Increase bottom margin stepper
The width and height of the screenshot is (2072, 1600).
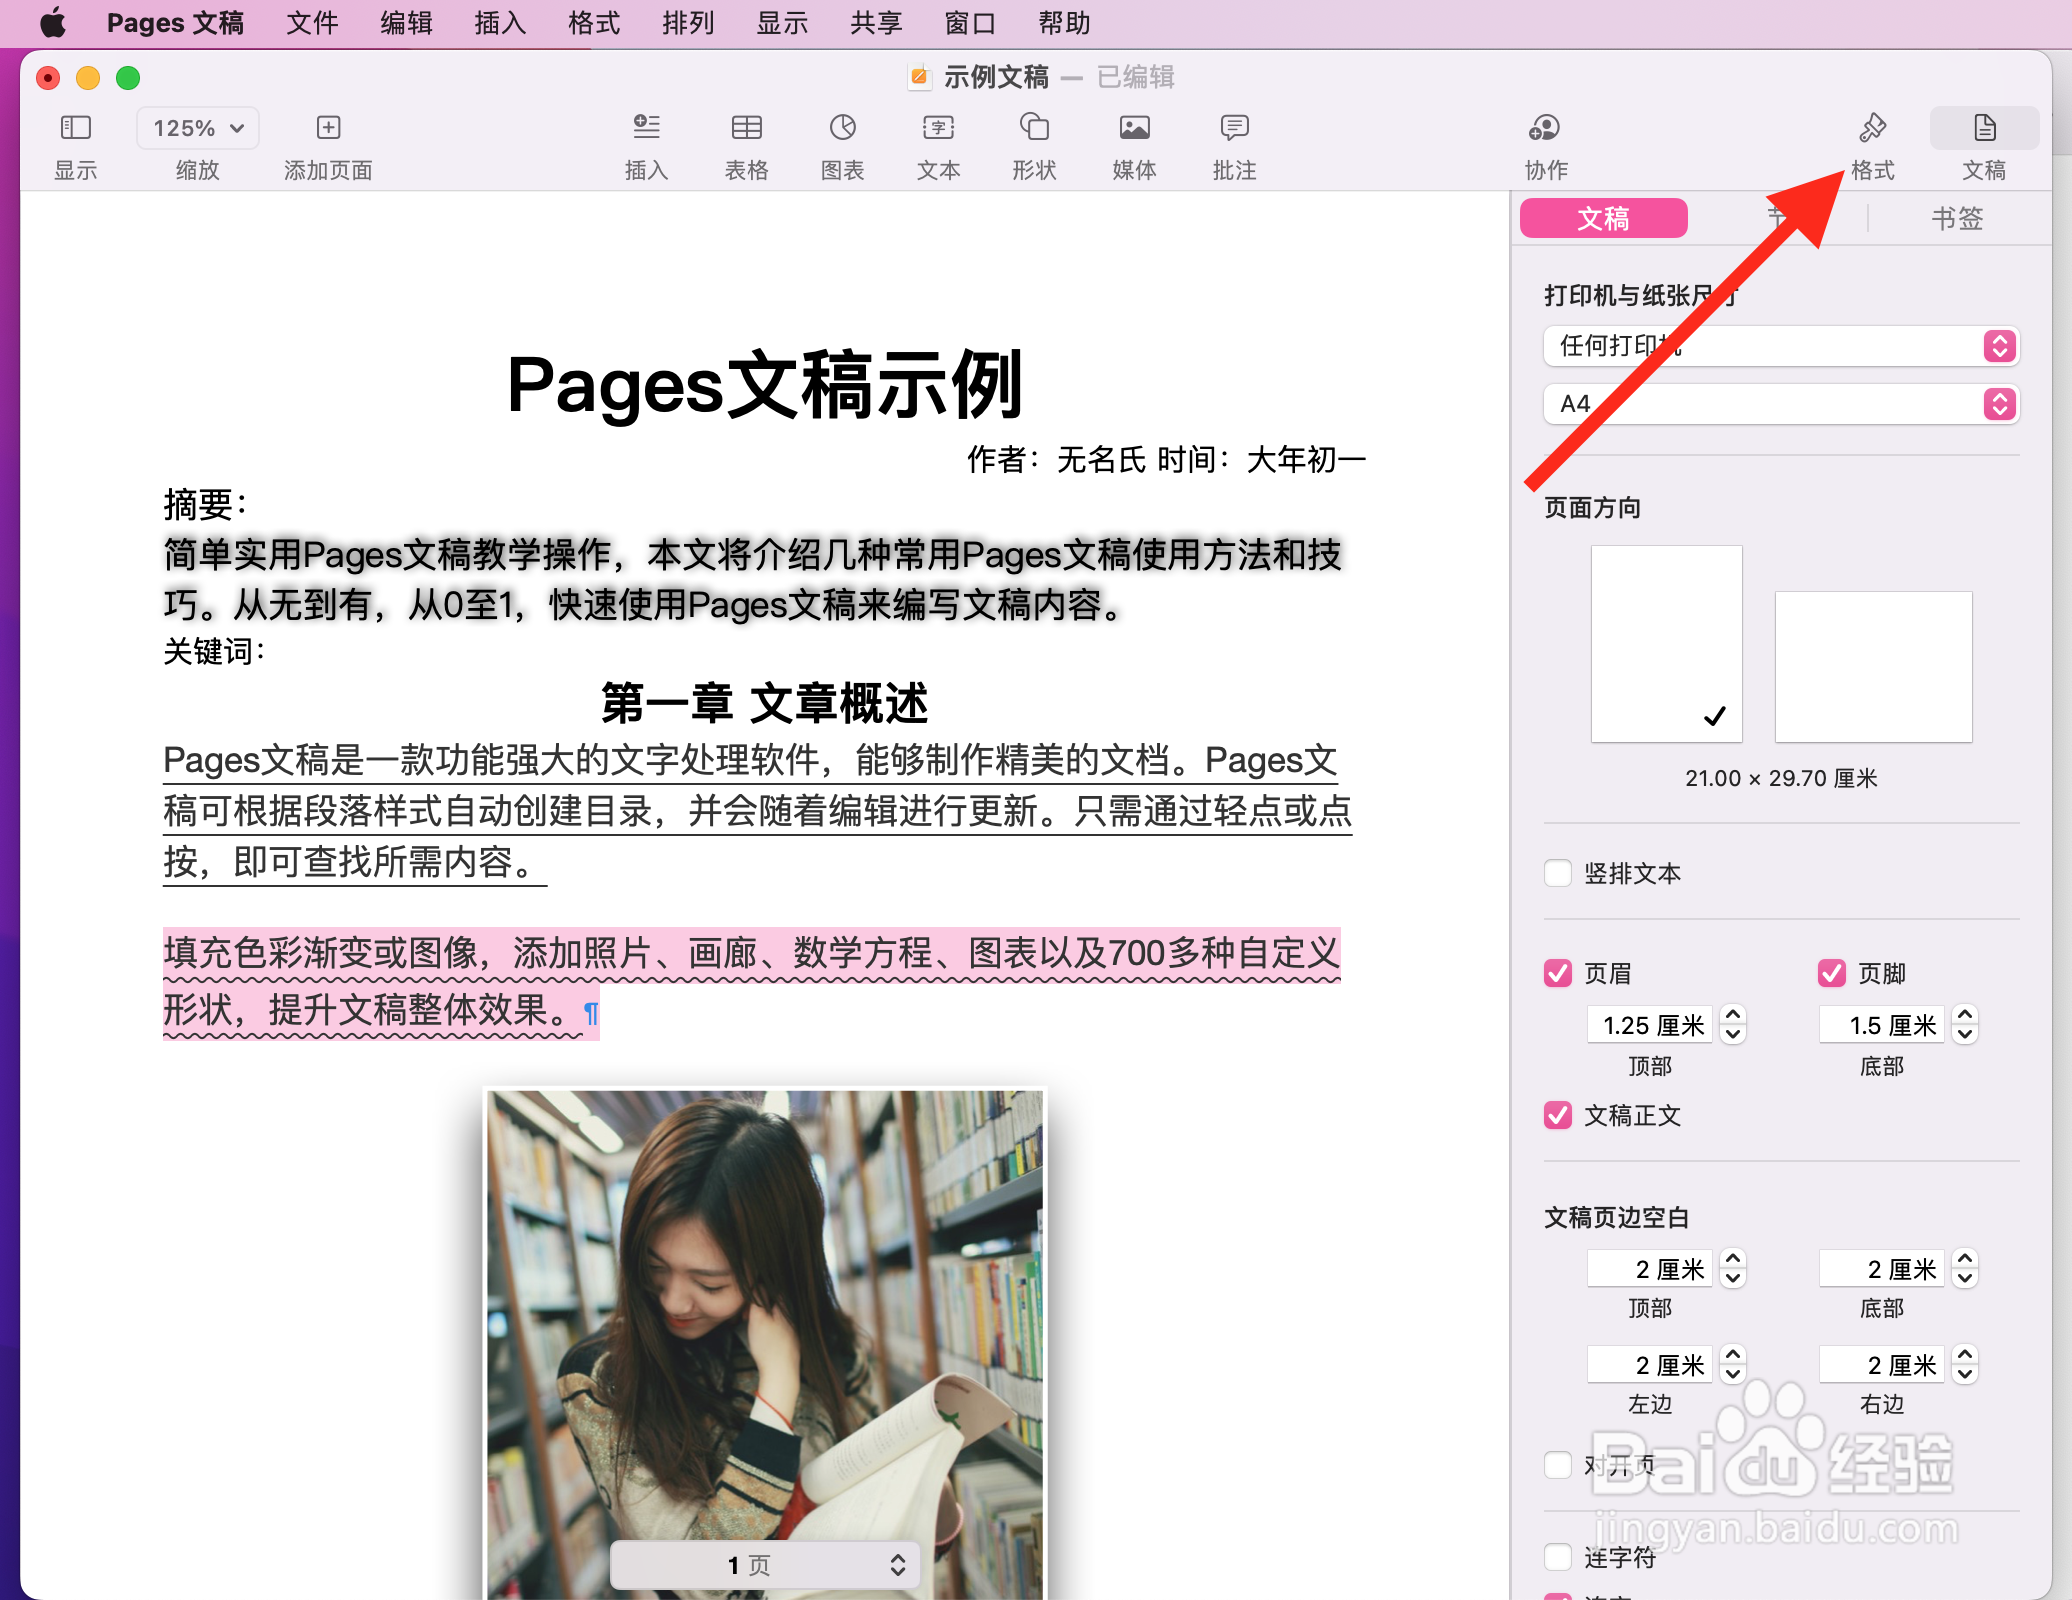1965,1258
